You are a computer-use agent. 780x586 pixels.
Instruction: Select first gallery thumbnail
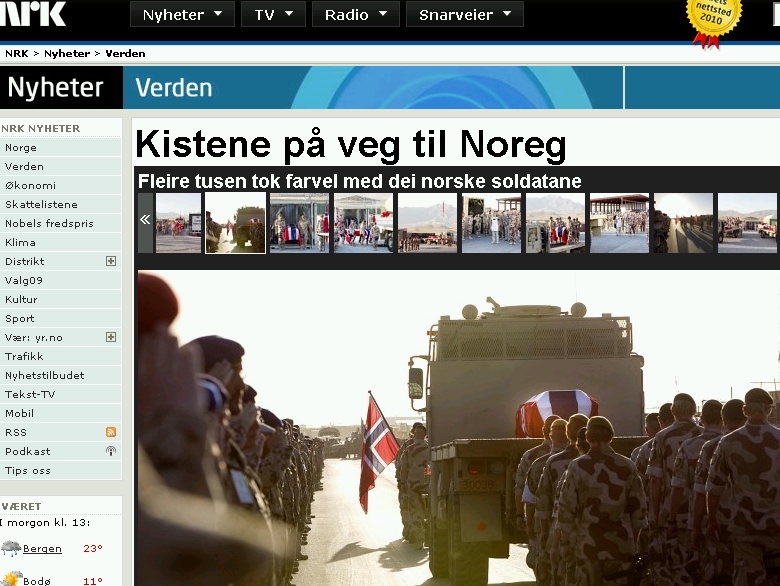click(x=179, y=223)
